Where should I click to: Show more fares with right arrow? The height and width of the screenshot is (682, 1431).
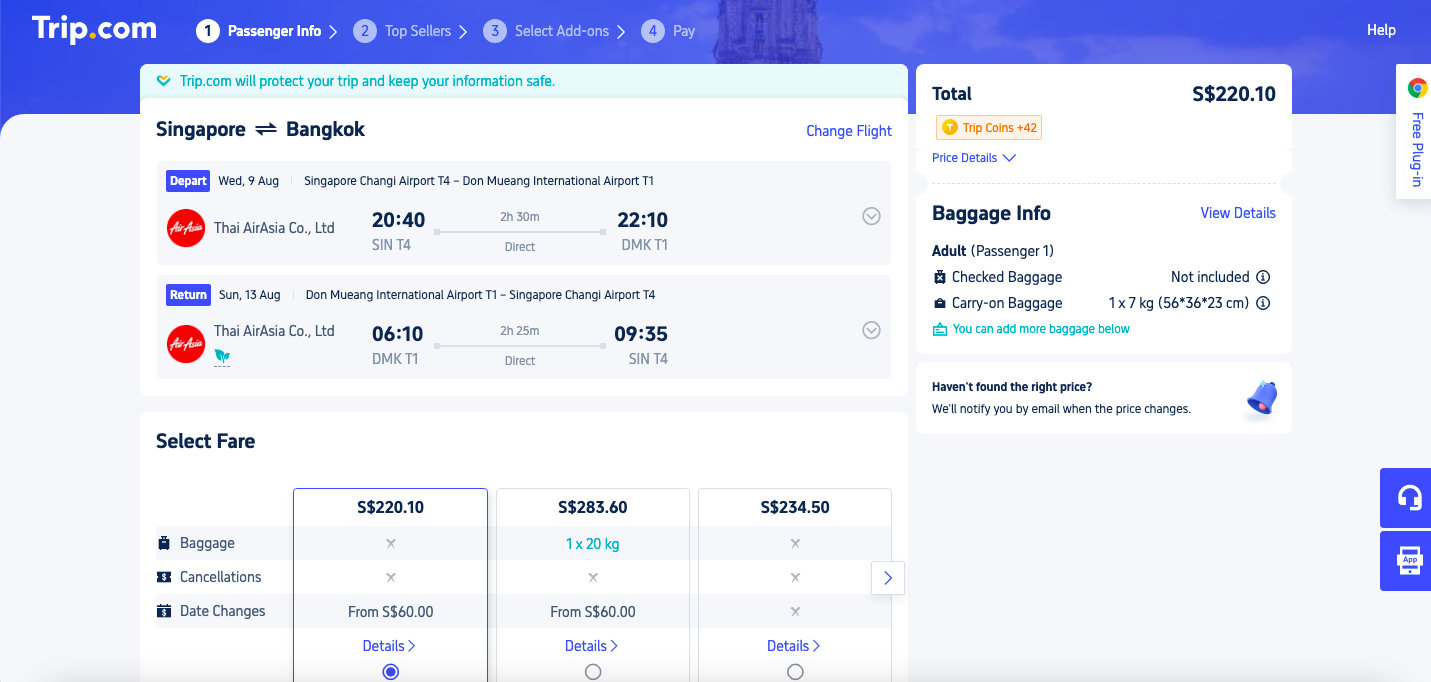(888, 578)
